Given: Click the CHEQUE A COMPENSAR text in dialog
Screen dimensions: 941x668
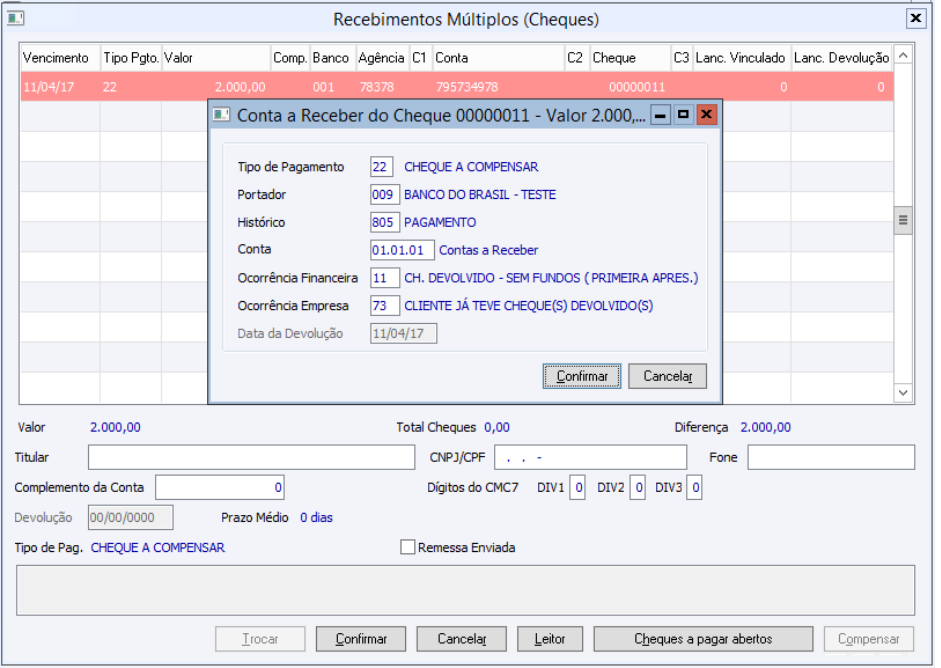Looking at the screenshot, I should click(x=471, y=167).
